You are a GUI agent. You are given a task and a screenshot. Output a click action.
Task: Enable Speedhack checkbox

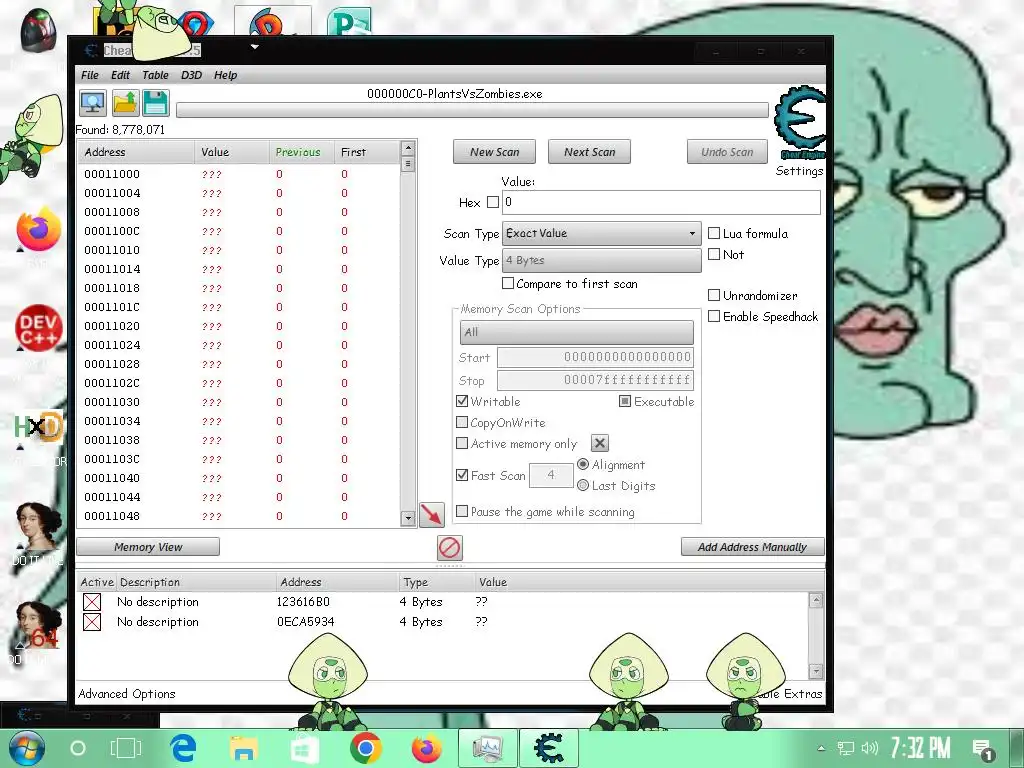coord(714,316)
